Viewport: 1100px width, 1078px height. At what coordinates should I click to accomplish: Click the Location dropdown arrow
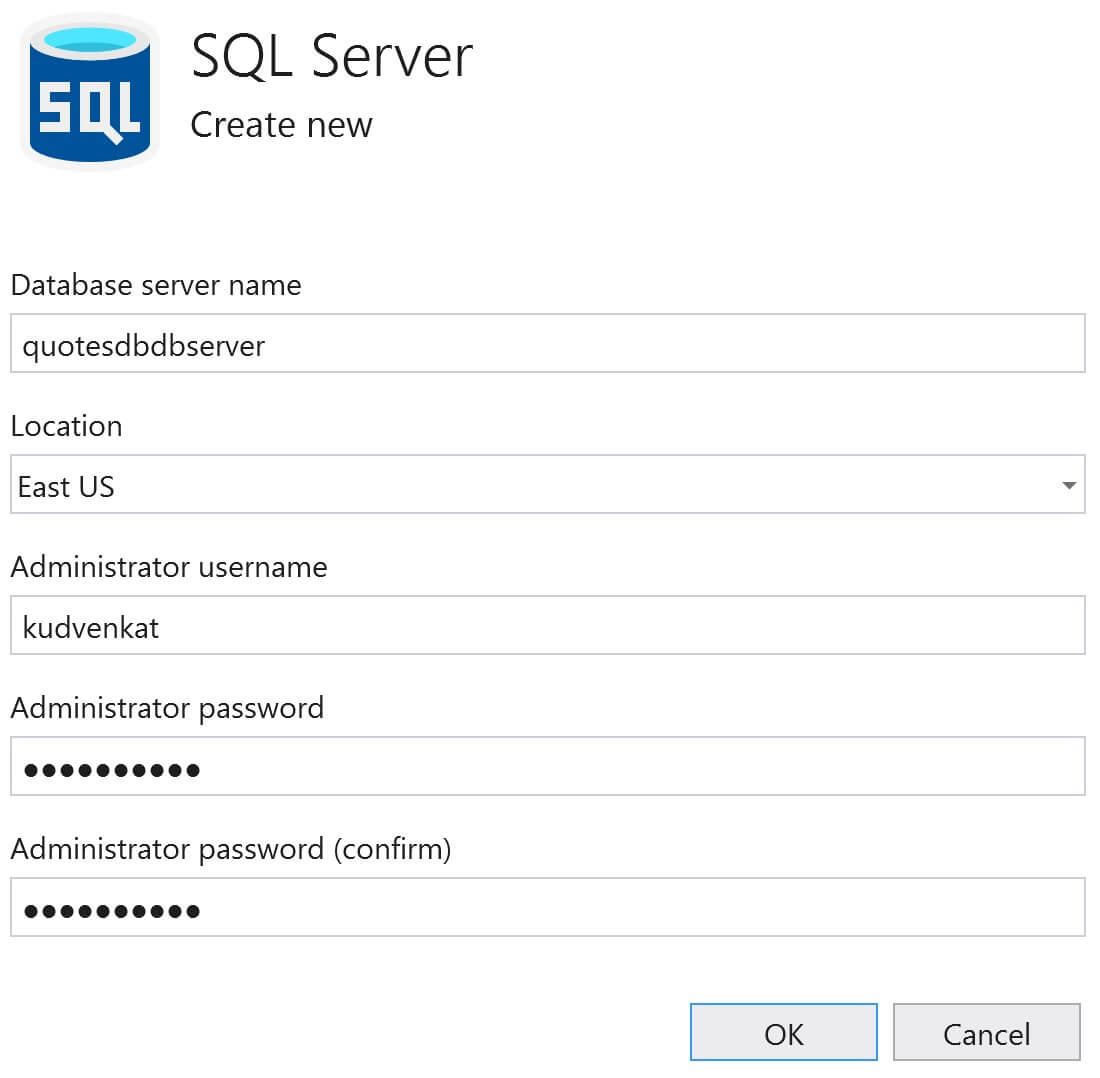[x=1068, y=485]
